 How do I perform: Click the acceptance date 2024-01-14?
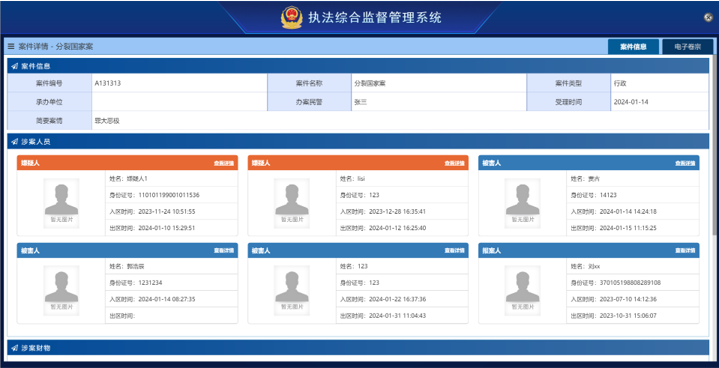(x=631, y=102)
